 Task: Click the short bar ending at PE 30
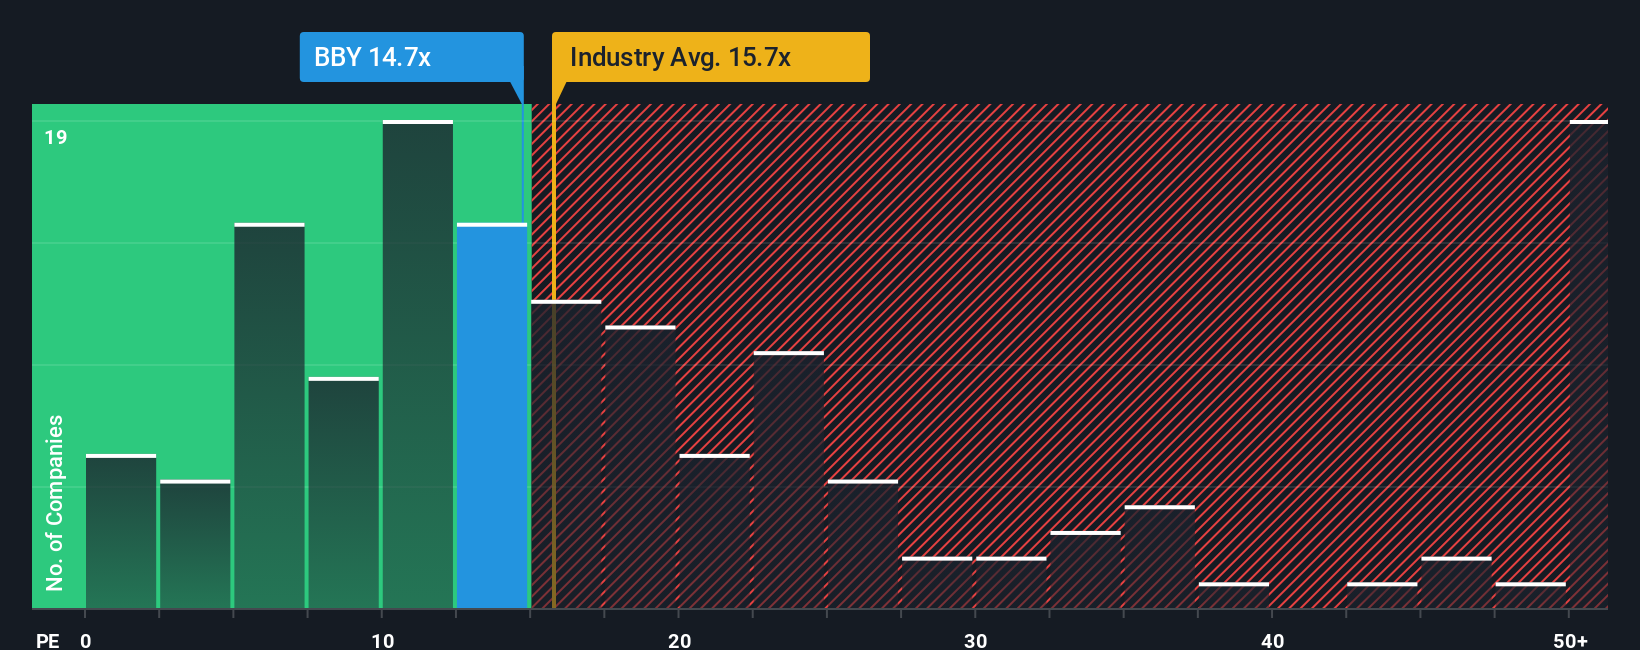click(x=937, y=582)
